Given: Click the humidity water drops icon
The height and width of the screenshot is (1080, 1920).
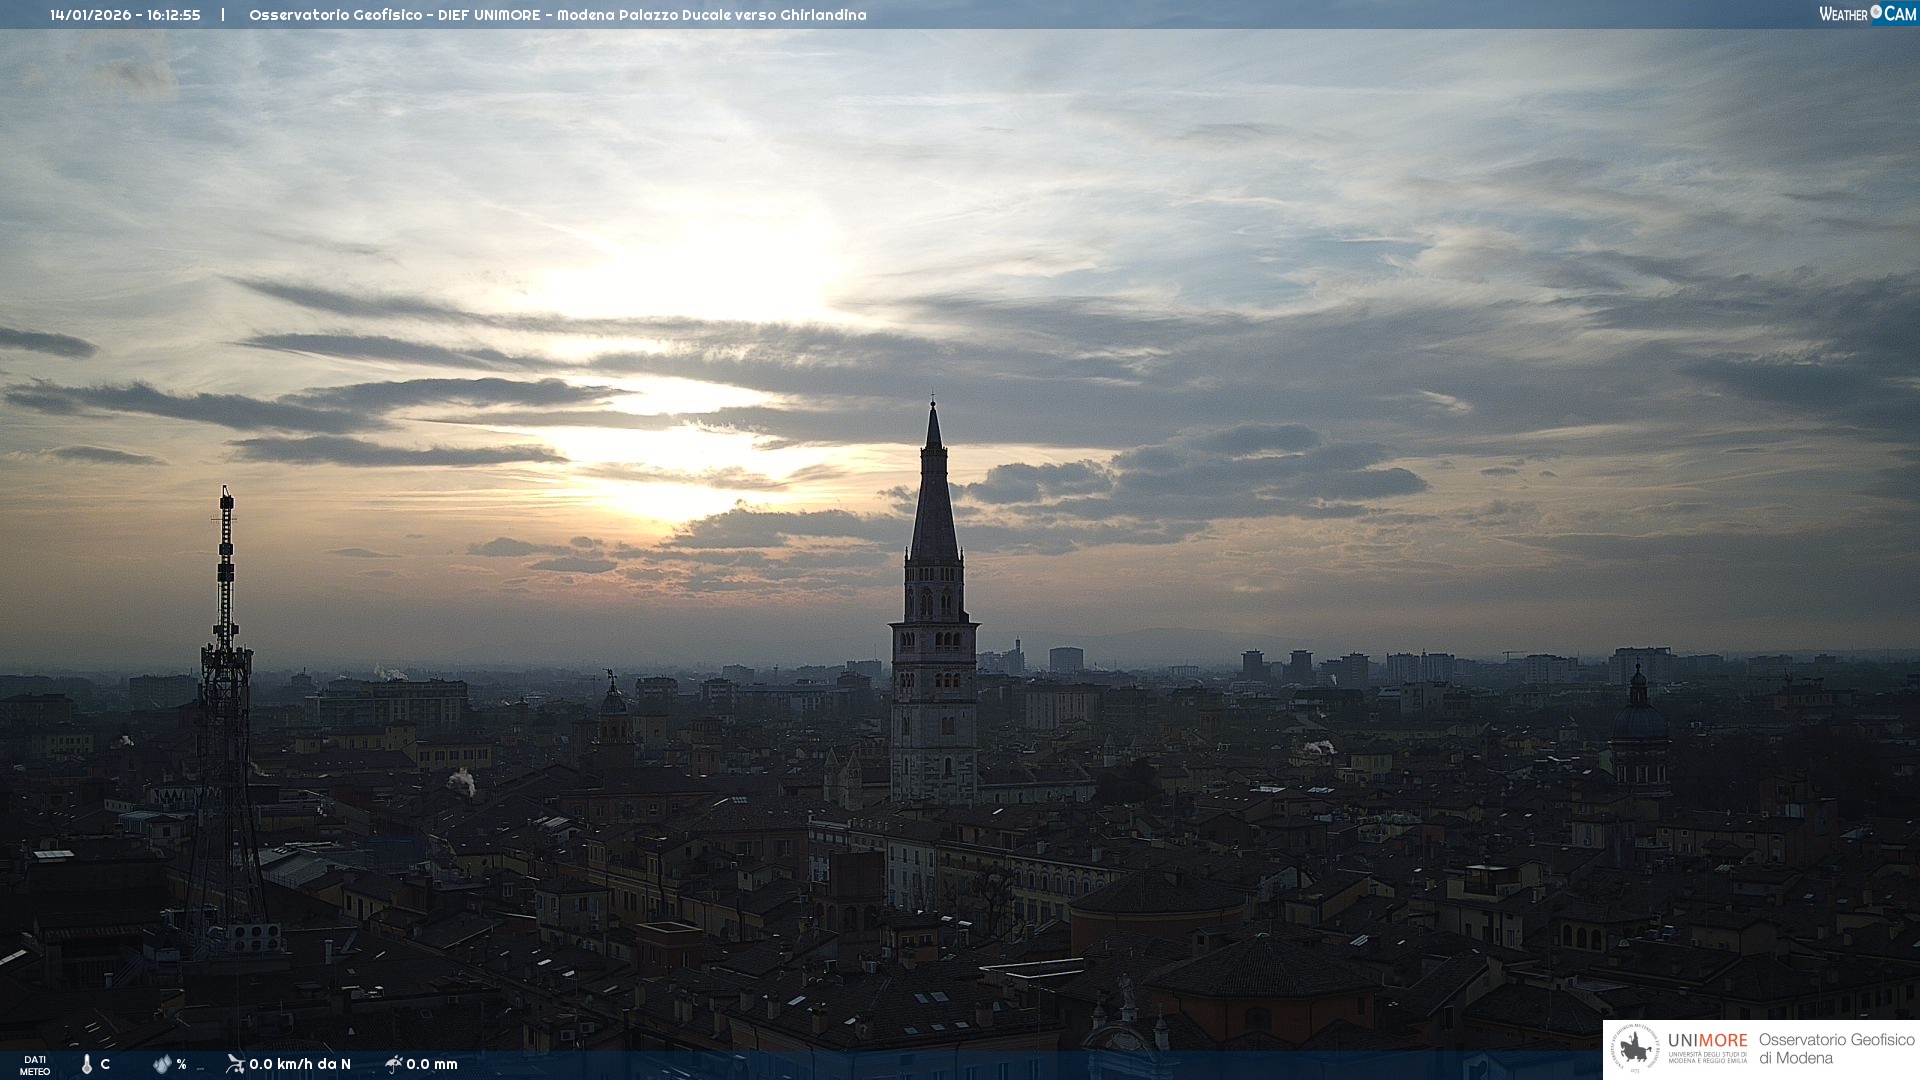Looking at the screenshot, I should (x=162, y=1064).
